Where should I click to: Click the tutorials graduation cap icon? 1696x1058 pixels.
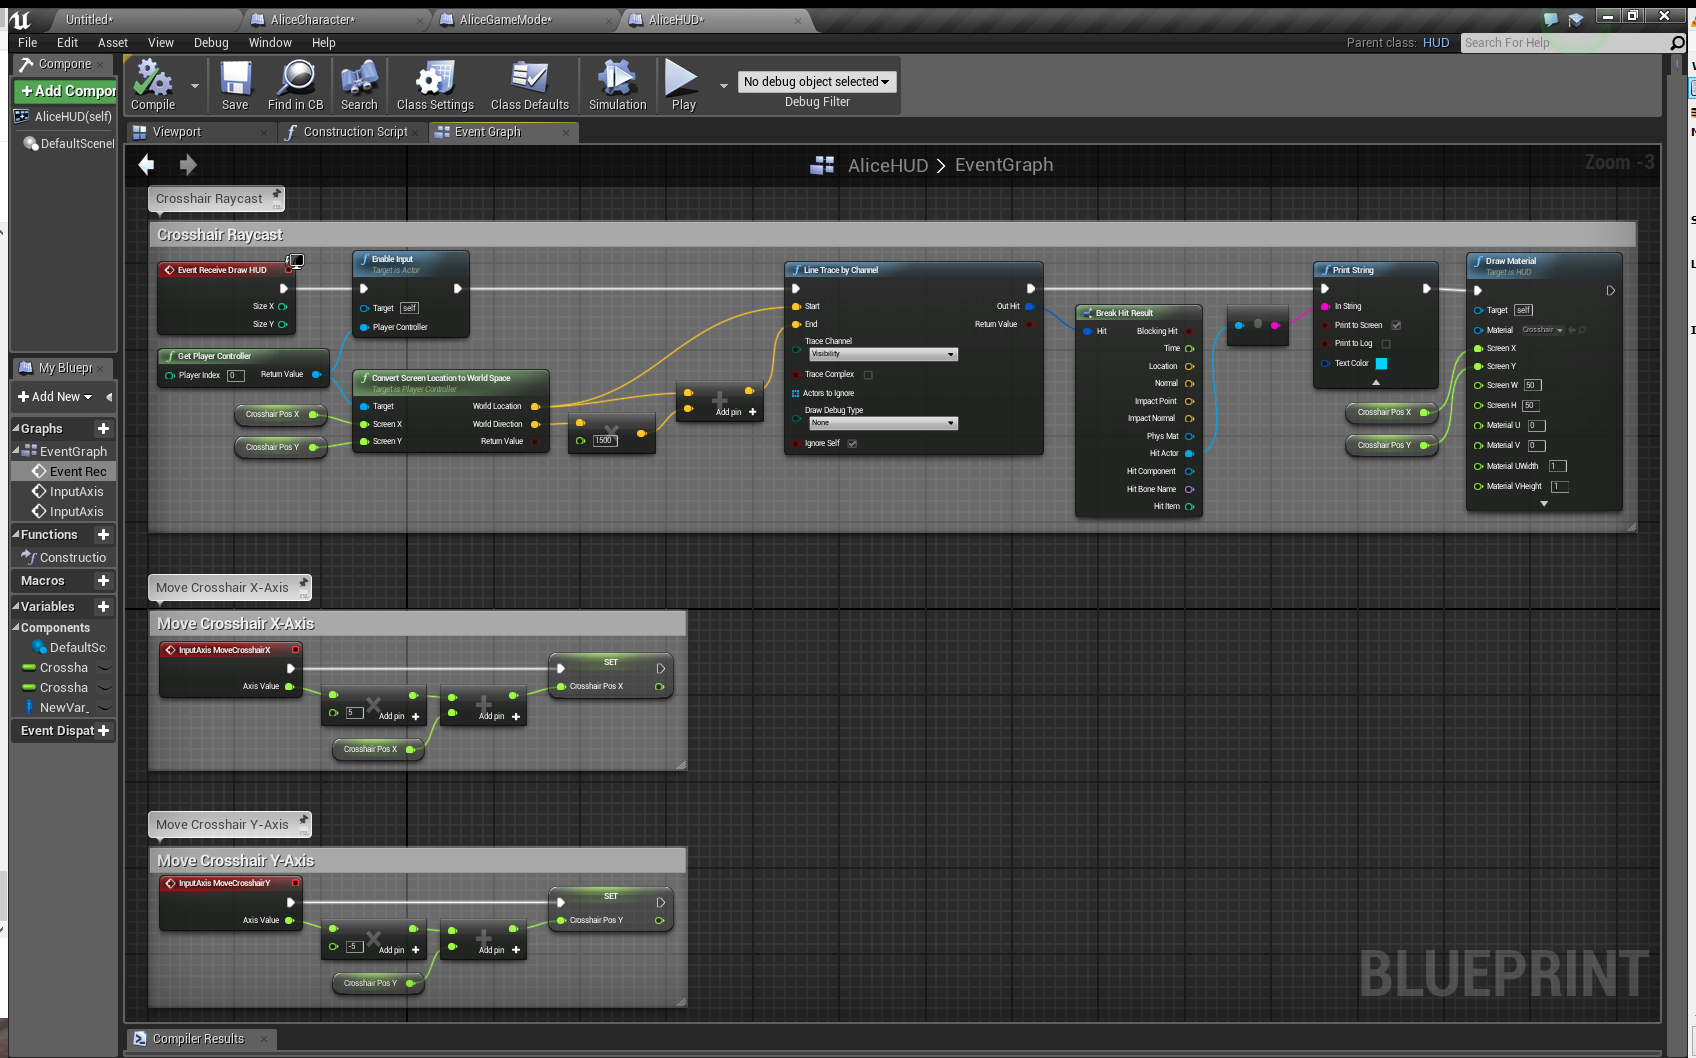coord(1576,19)
